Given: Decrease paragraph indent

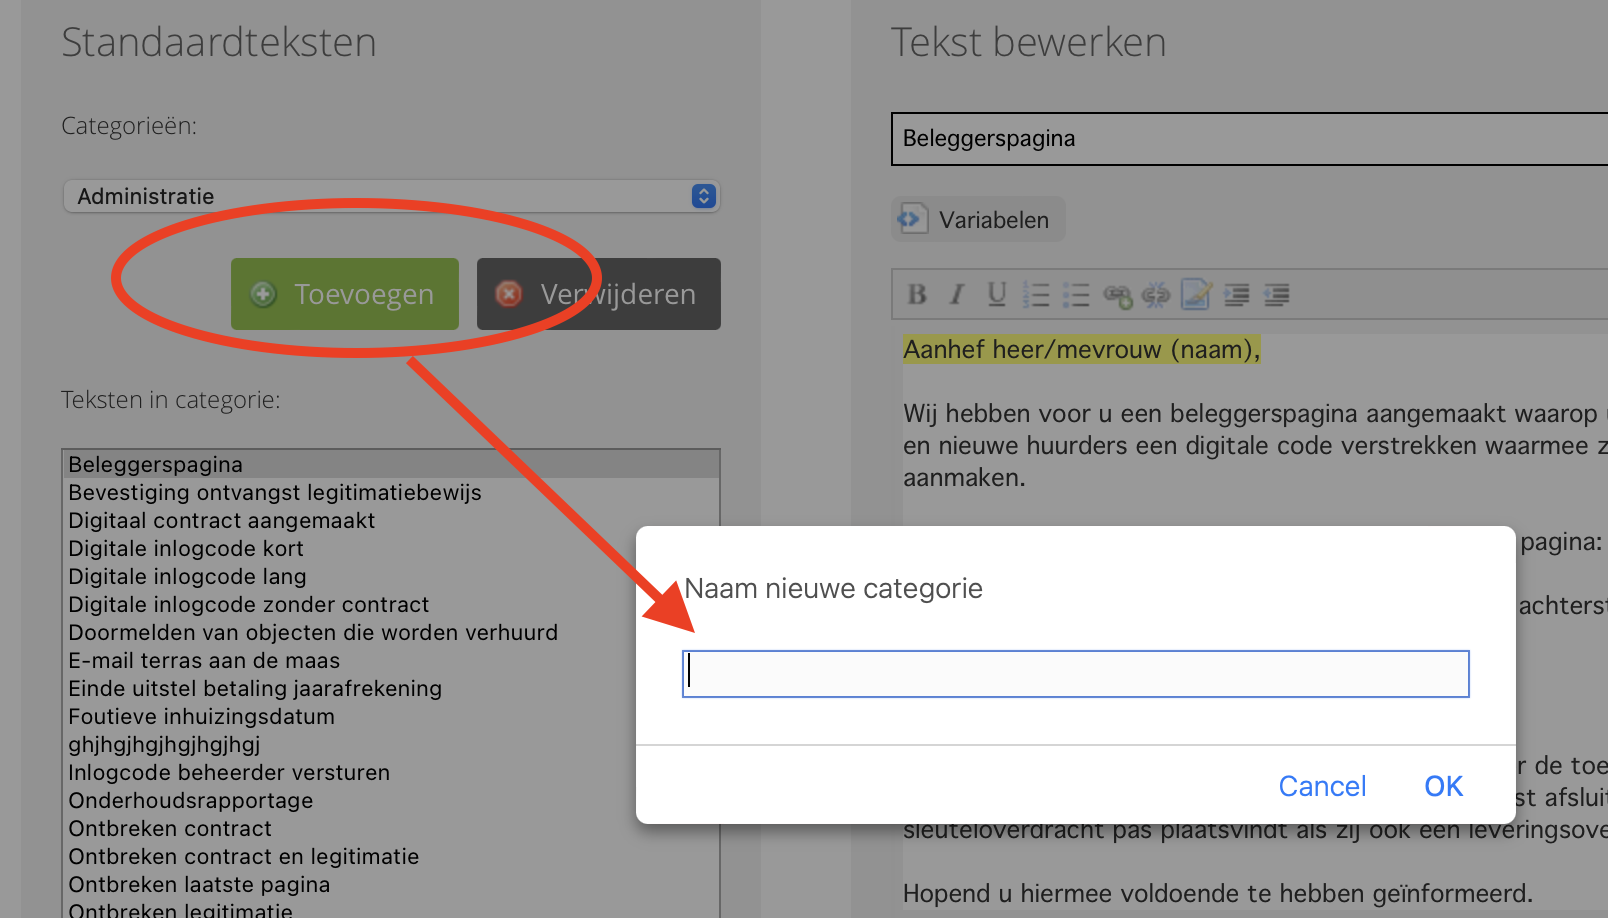Looking at the screenshot, I should (1277, 294).
